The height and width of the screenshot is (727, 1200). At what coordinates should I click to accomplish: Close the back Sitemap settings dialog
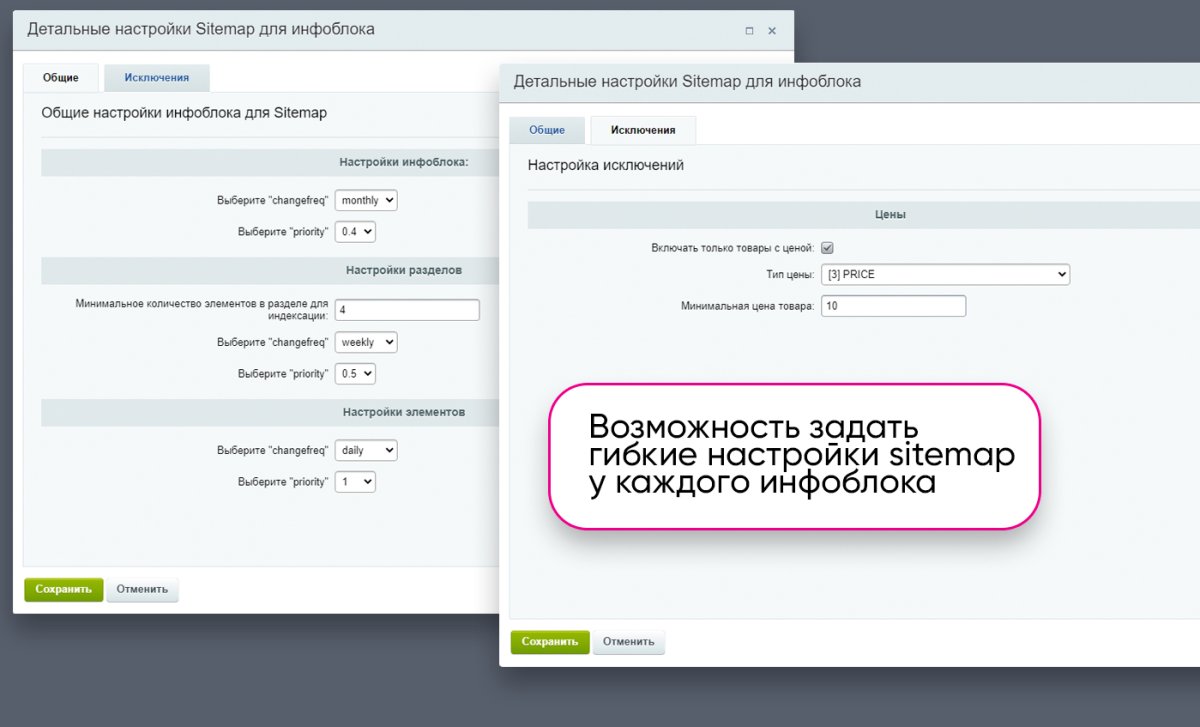click(x=772, y=31)
